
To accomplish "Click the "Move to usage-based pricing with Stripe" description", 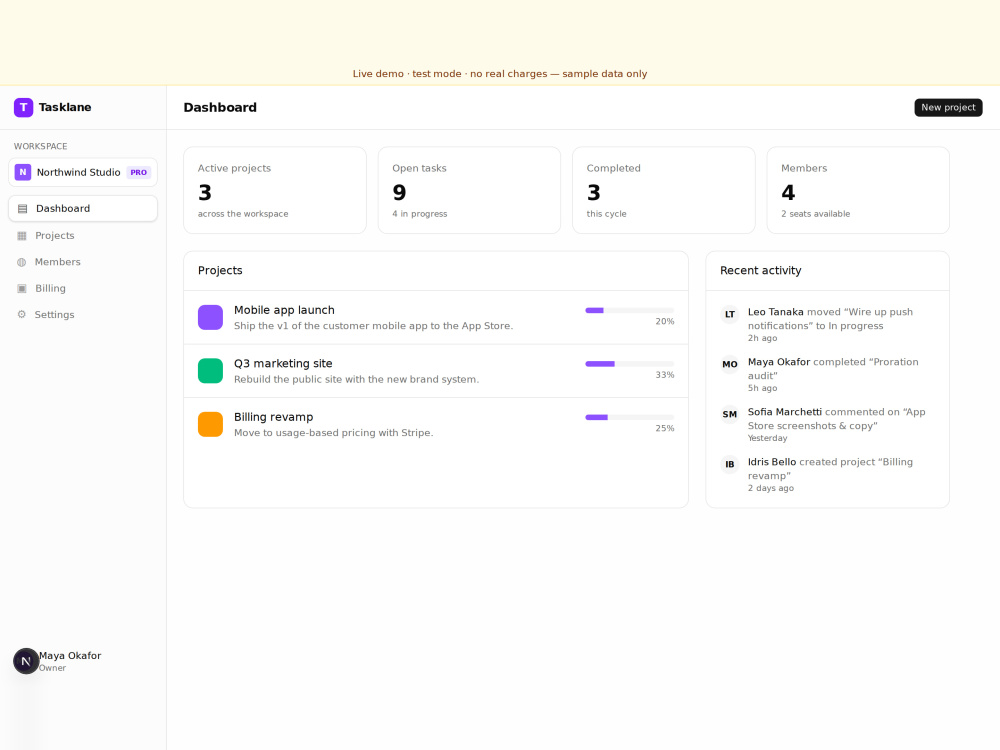I will 333,433.
